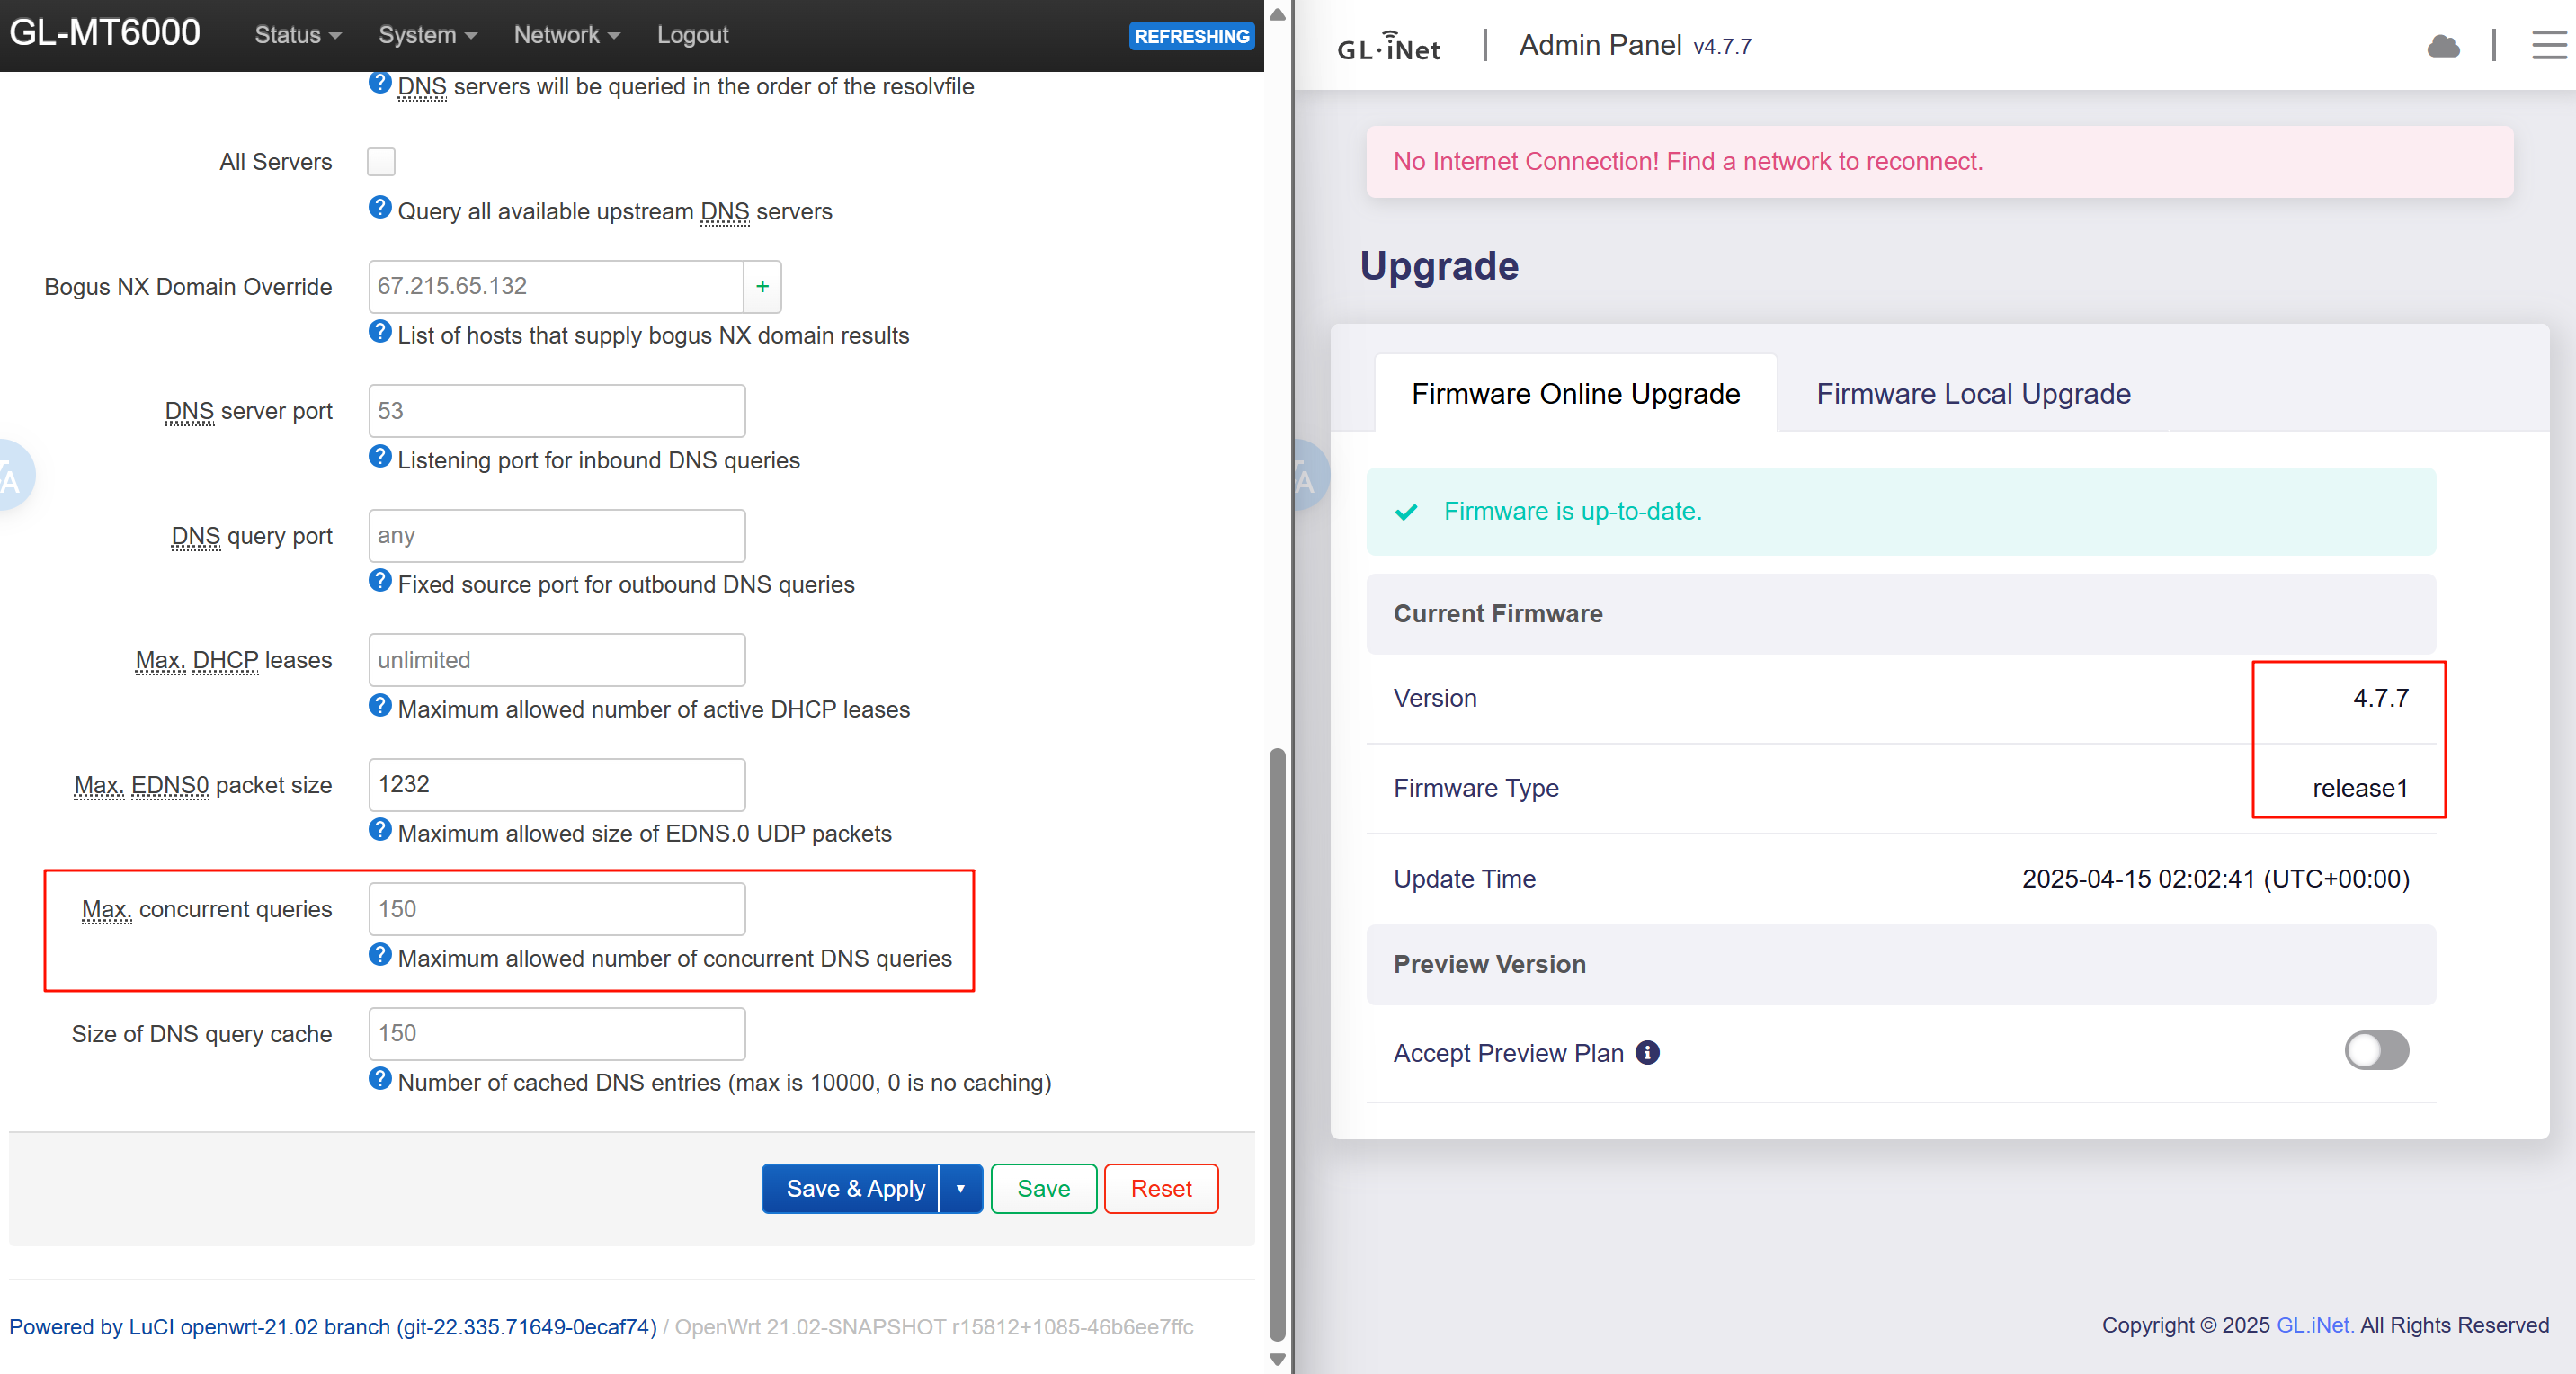Click the plus button next to Bogus NX Domain
This screenshot has height=1374, width=2576.
(x=762, y=287)
